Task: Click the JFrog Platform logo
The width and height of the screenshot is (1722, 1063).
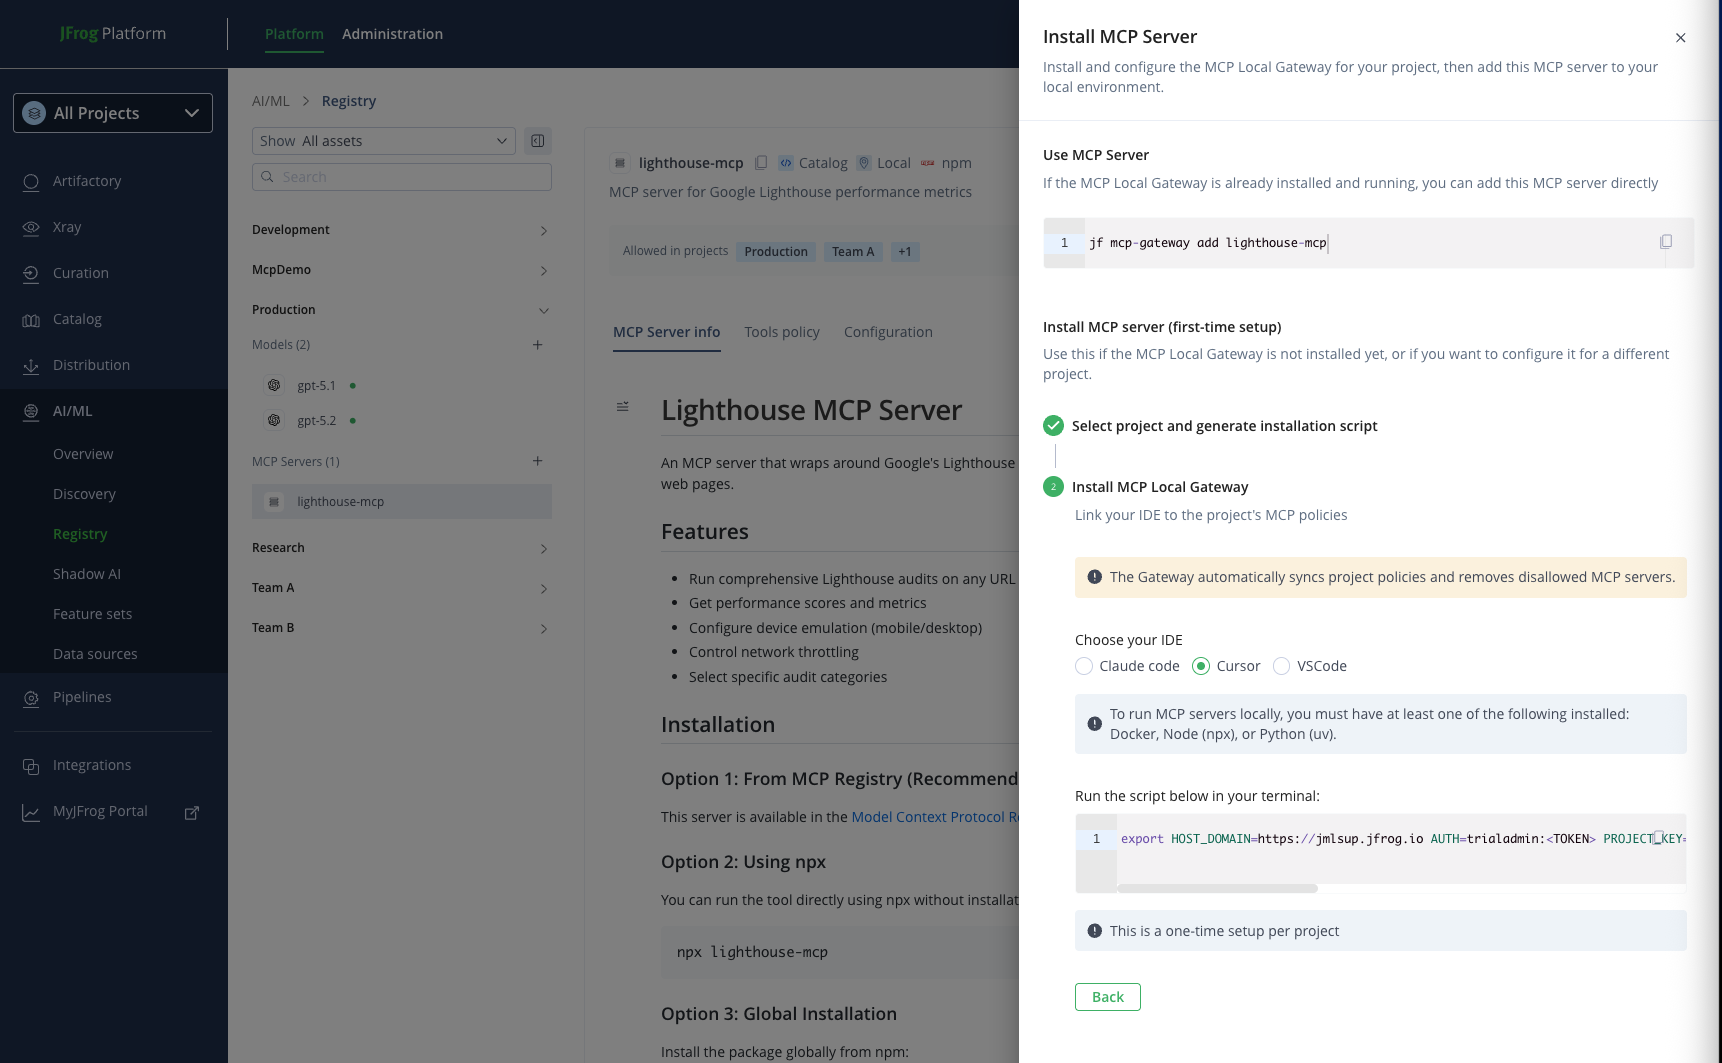Action: click(113, 33)
